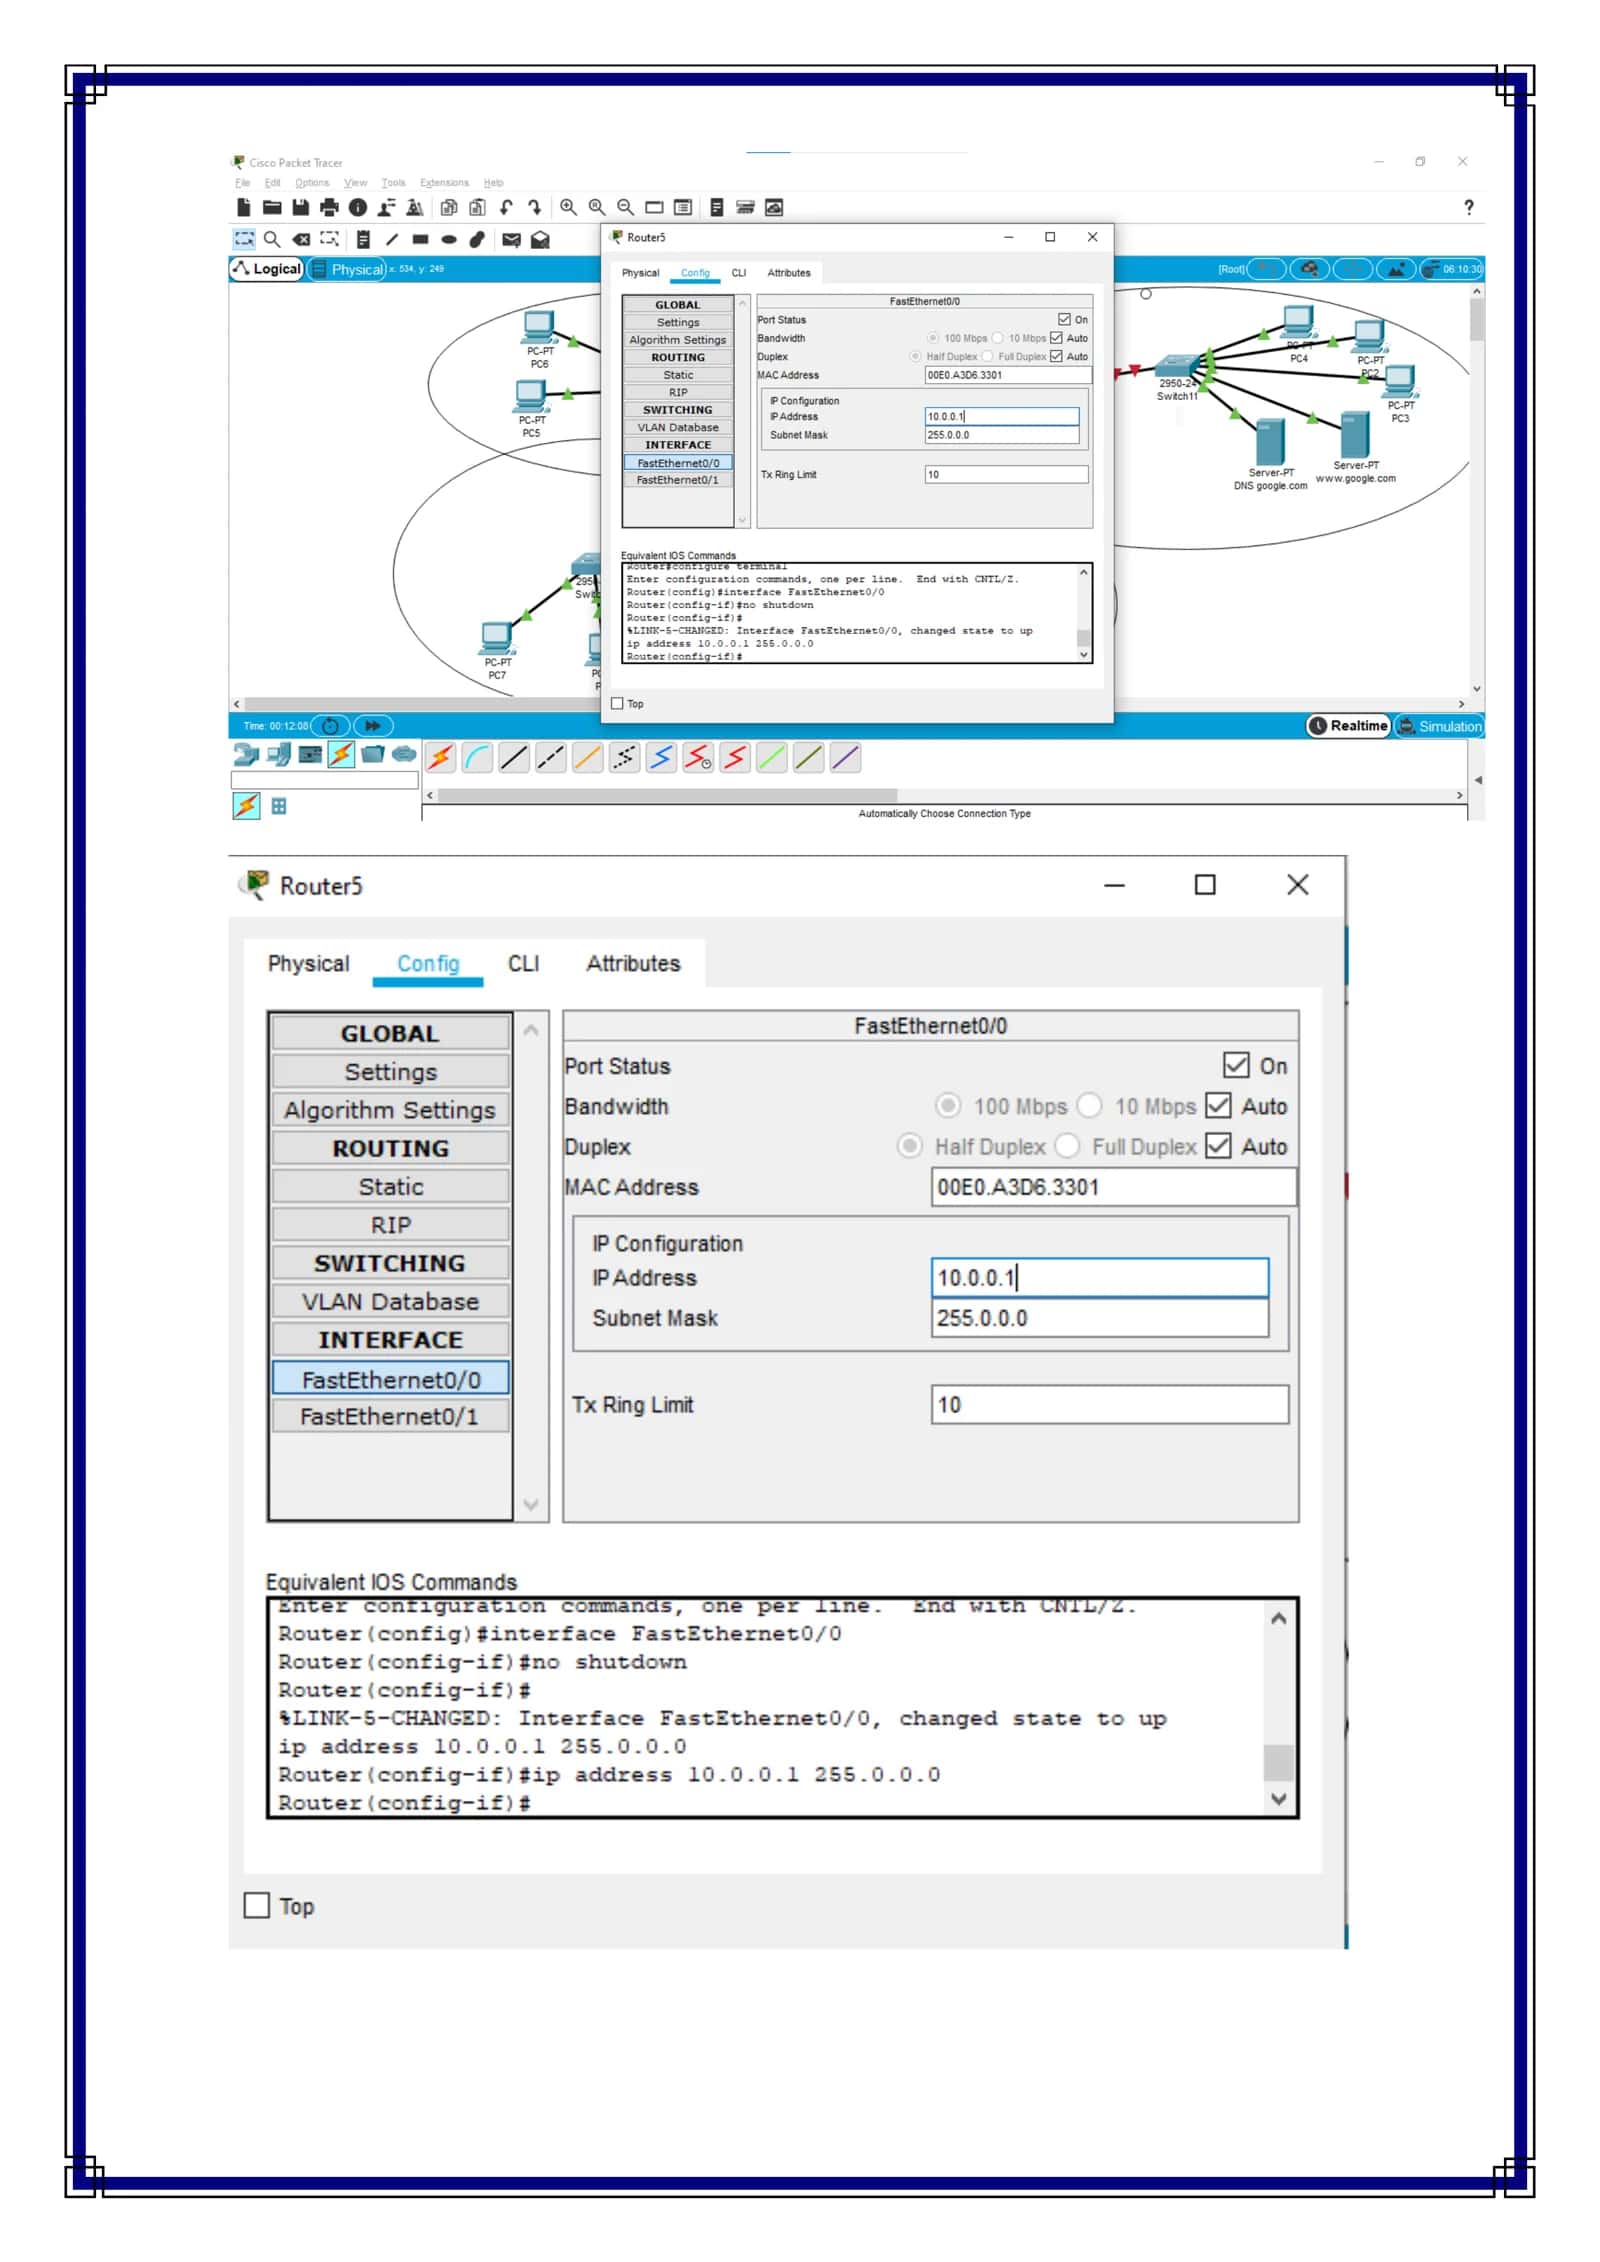
Task: Click the Add Complex PDU open envelope icon
Action: (x=540, y=239)
